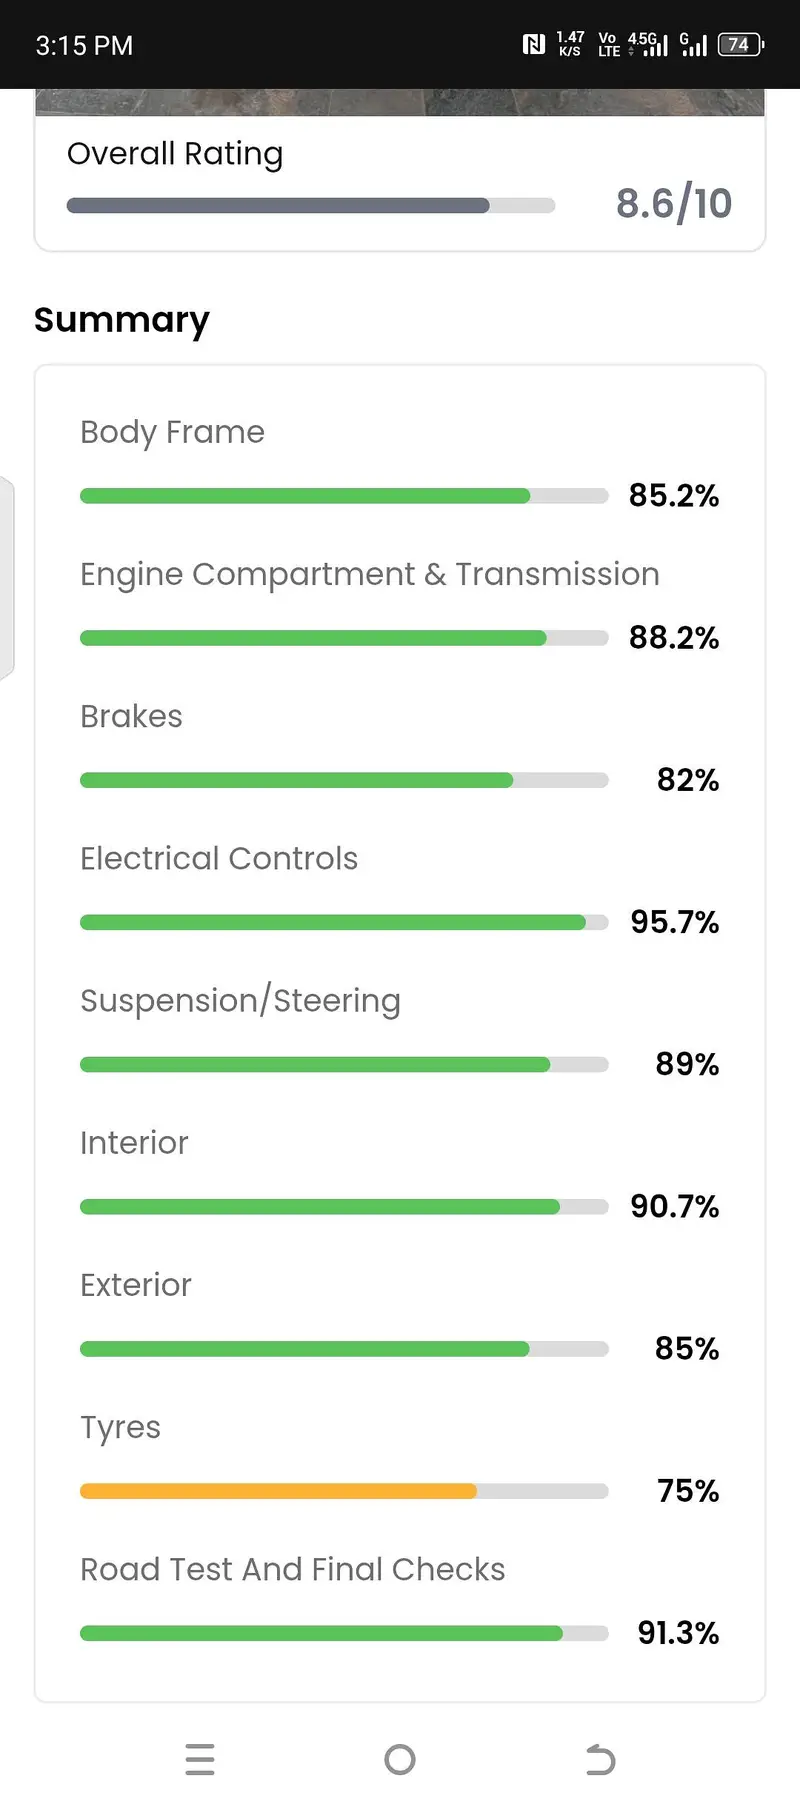Click the vehicle image strip at top
This screenshot has width=800, height=1804.
[x=400, y=102]
